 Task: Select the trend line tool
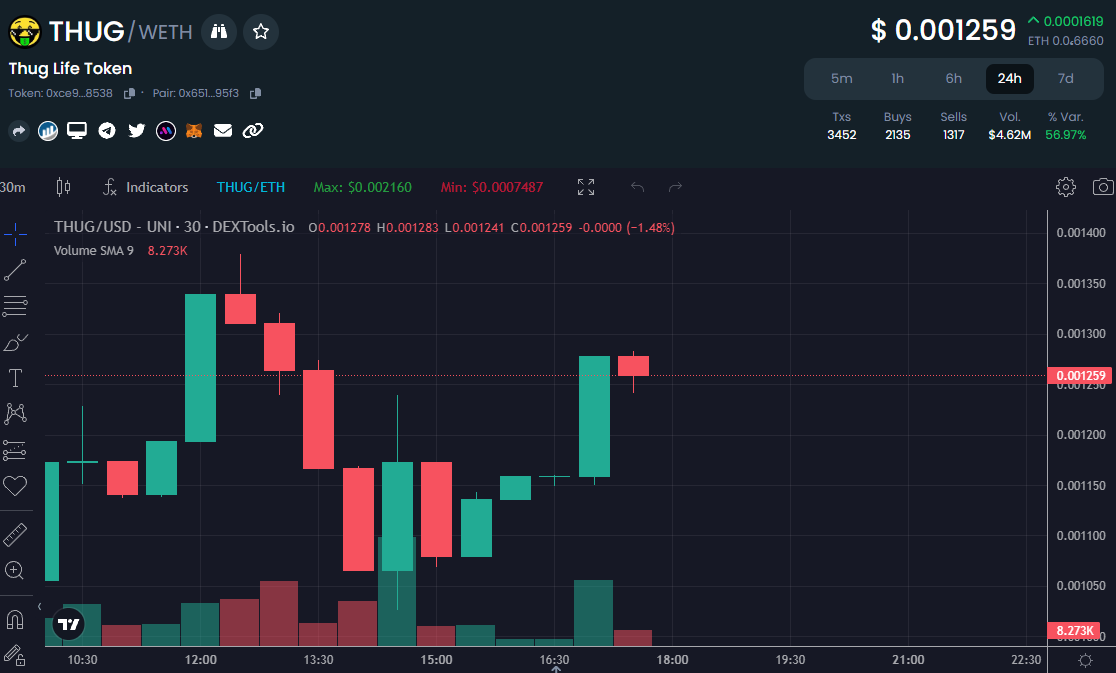[x=15, y=270]
